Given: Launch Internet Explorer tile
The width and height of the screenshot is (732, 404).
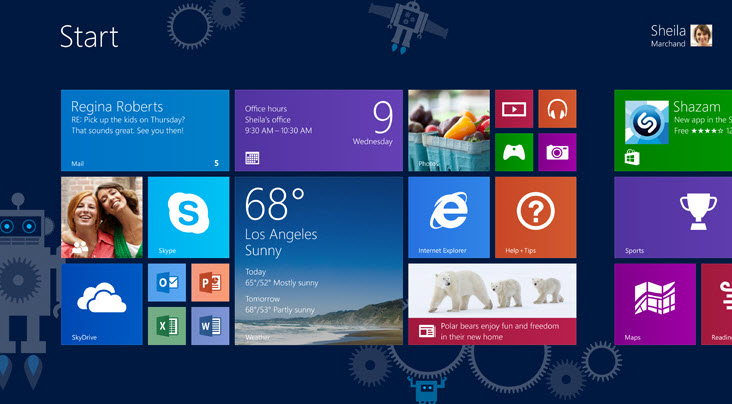Looking at the screenshot, I should coord(448,218).
